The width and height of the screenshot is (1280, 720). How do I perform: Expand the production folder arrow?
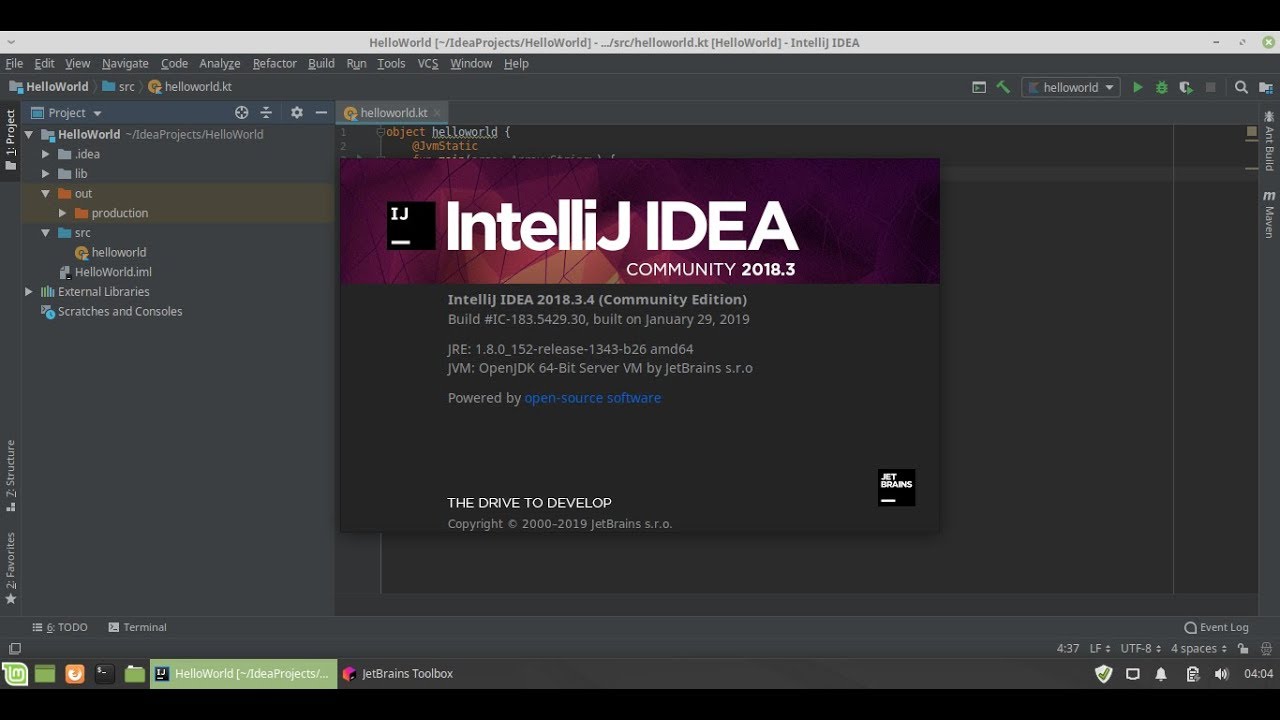pyautogui.click(x=62, y=213)
